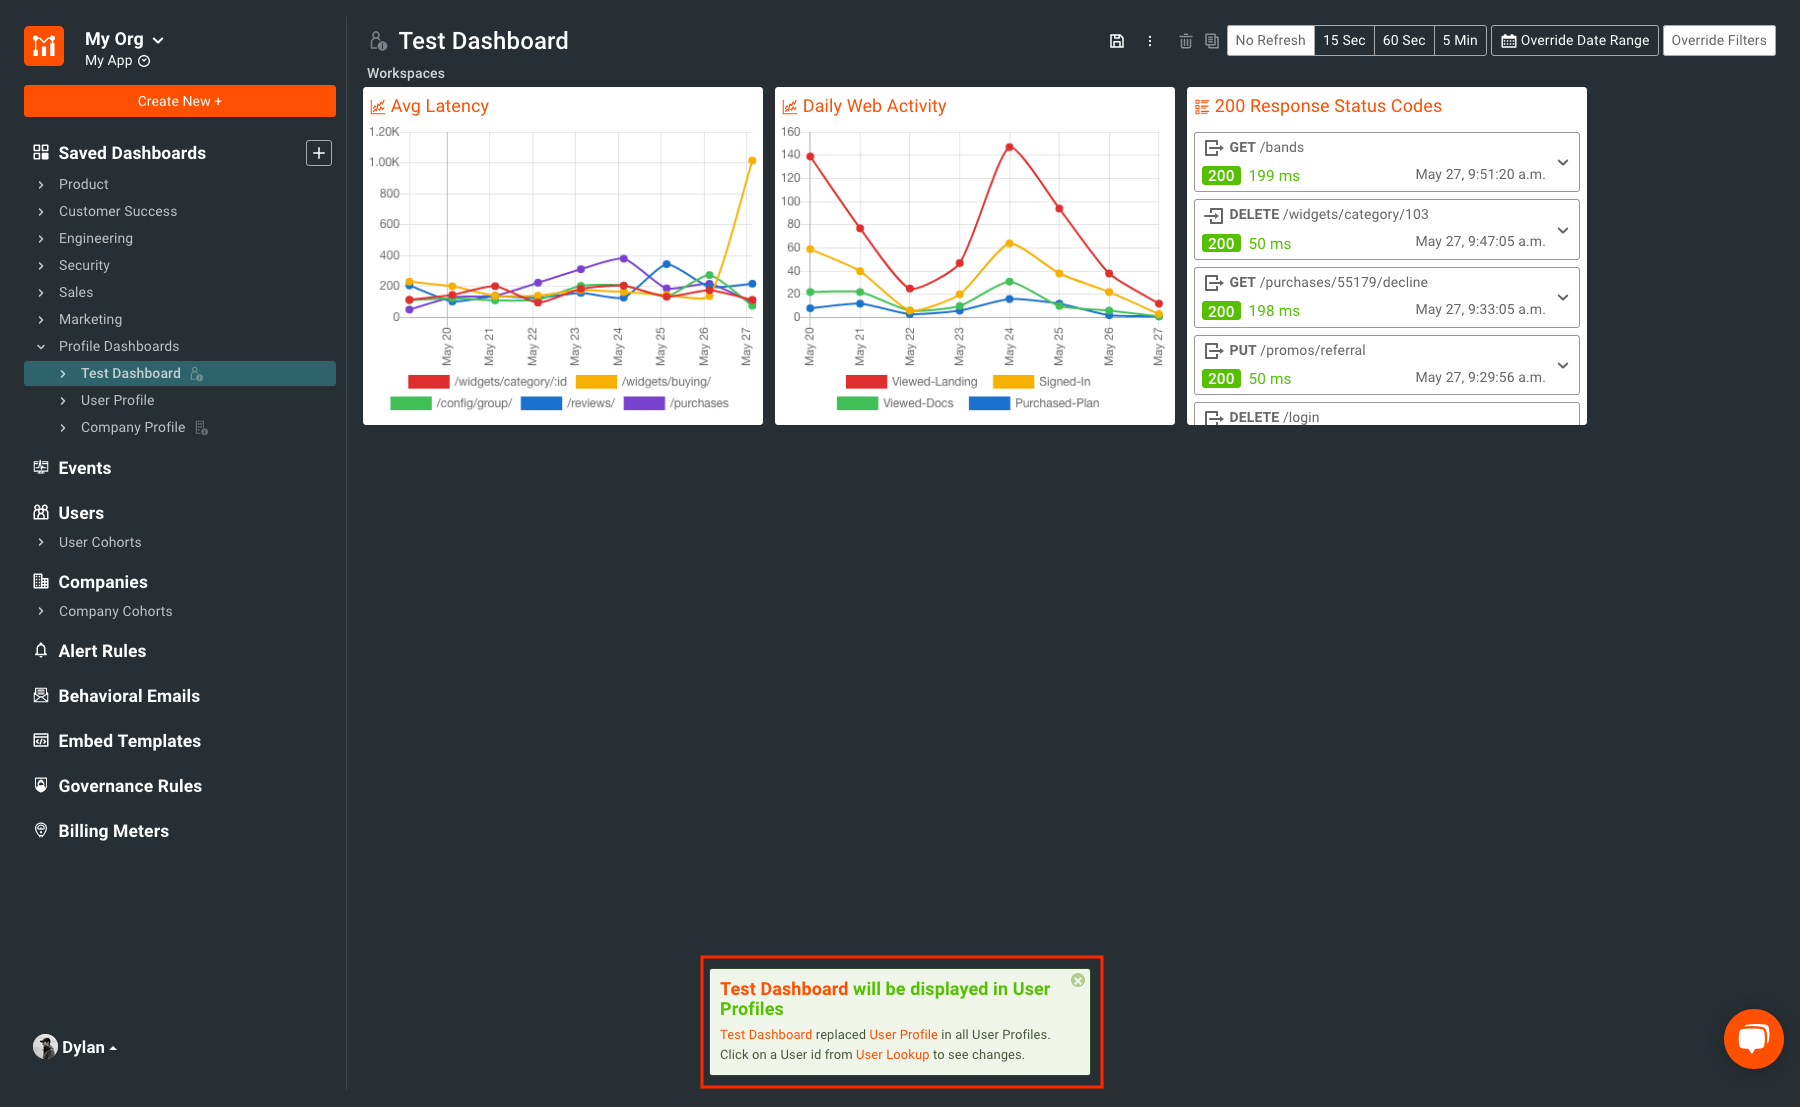Collapse the Profile Dashboards section
1800x1107 pixels.
click(41, 346)
